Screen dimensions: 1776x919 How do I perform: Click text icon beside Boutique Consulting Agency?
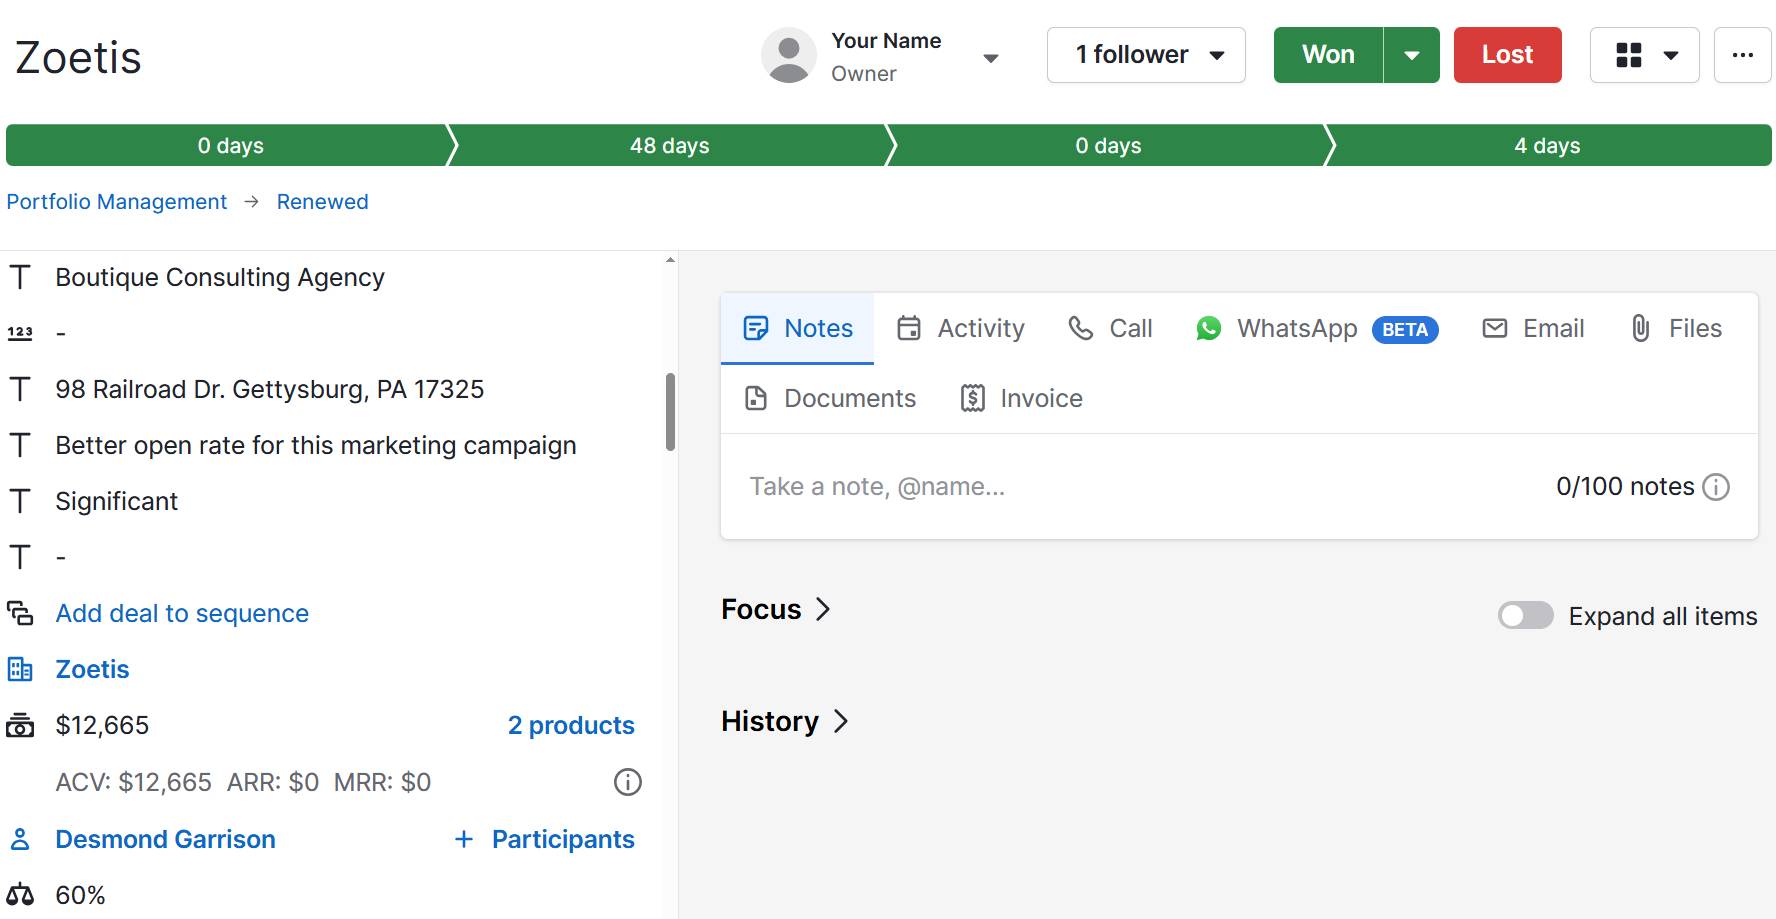coord(20,277)
